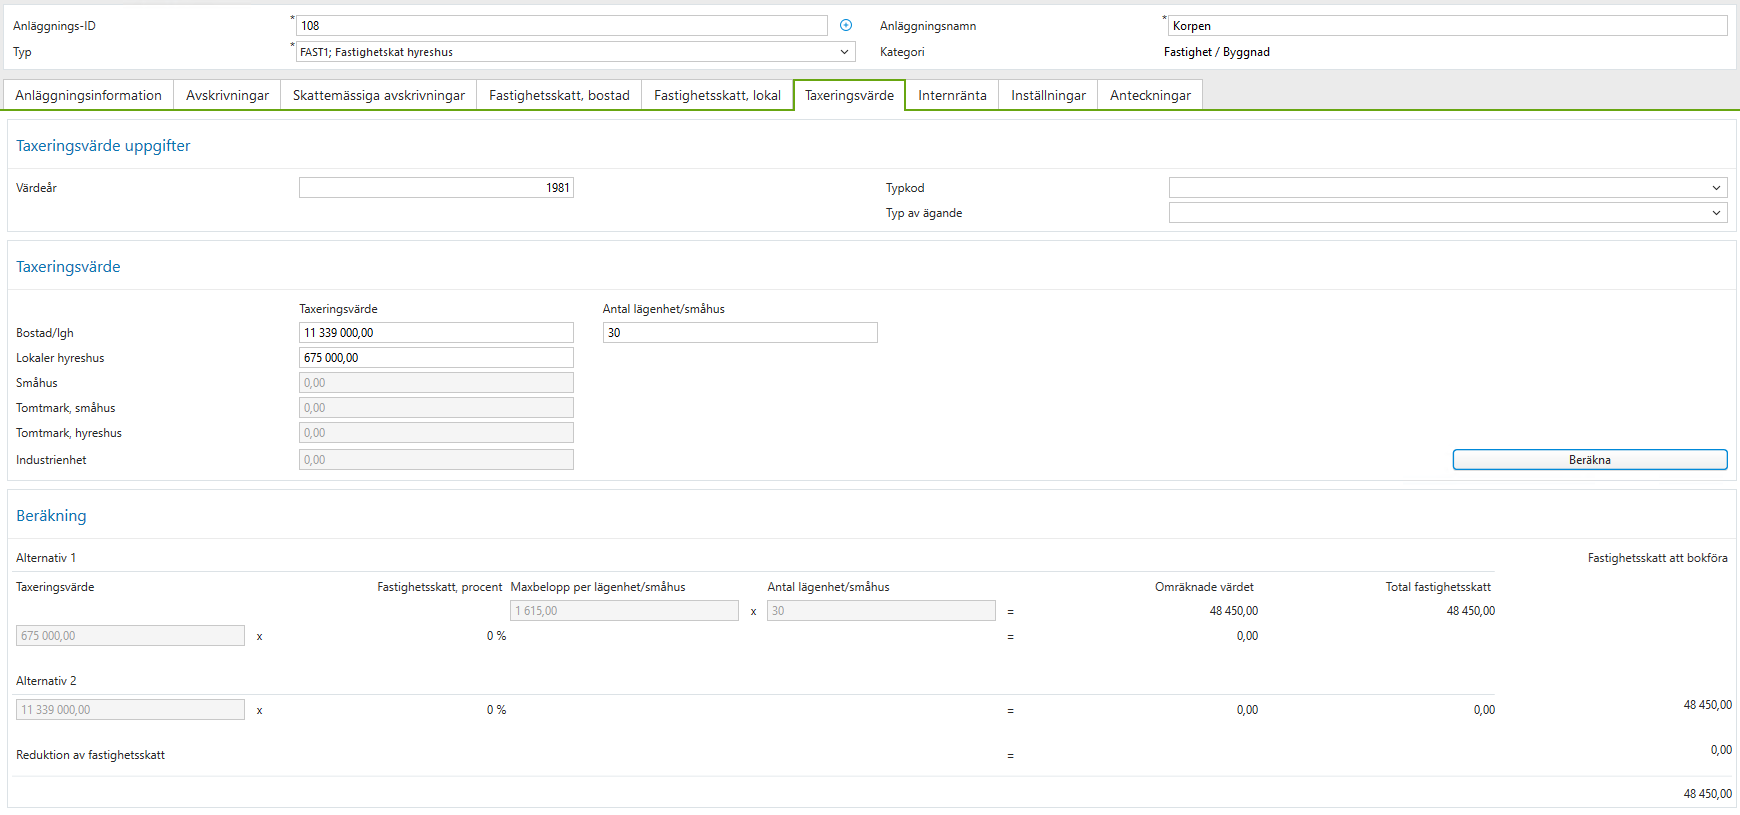Viewport: 1740px width, 815px height.
Task: Click the Anläggnings-ID field containing 108
Action: pyautogui.click(x=562, y=26)
